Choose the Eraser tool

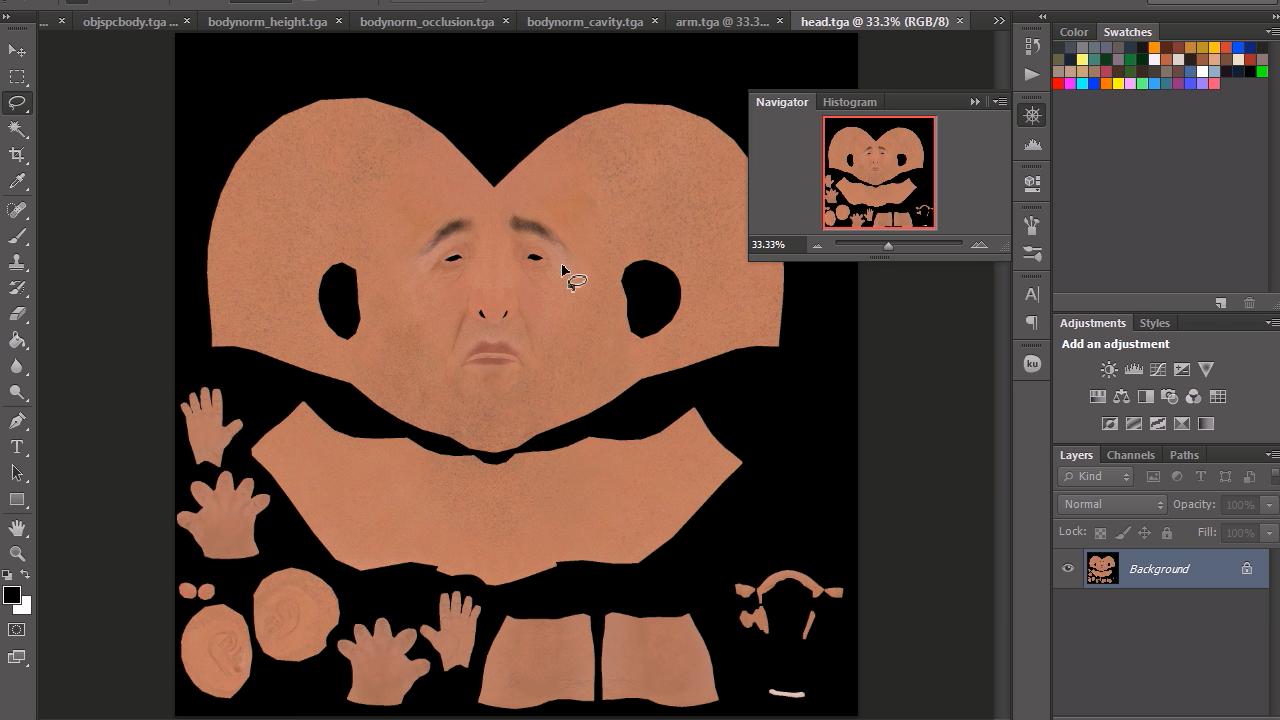click(17, 314)
